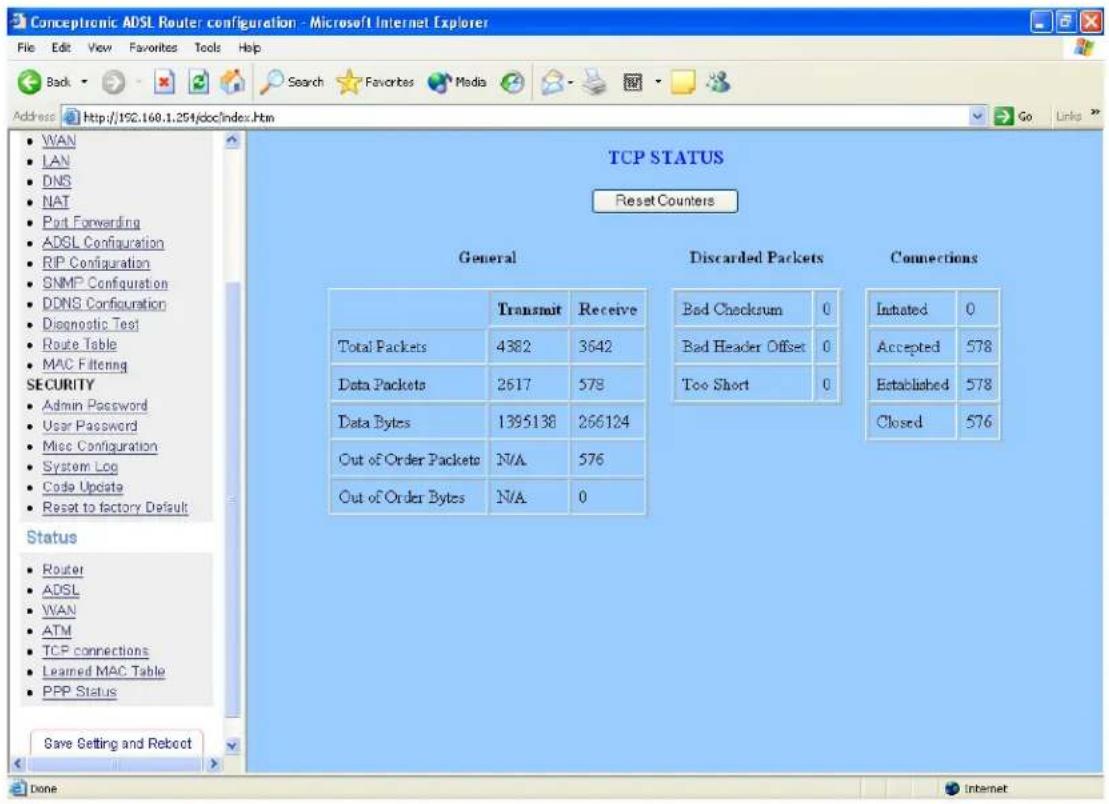
Task: Open the System Log link
Action: (x=80, y=467)
